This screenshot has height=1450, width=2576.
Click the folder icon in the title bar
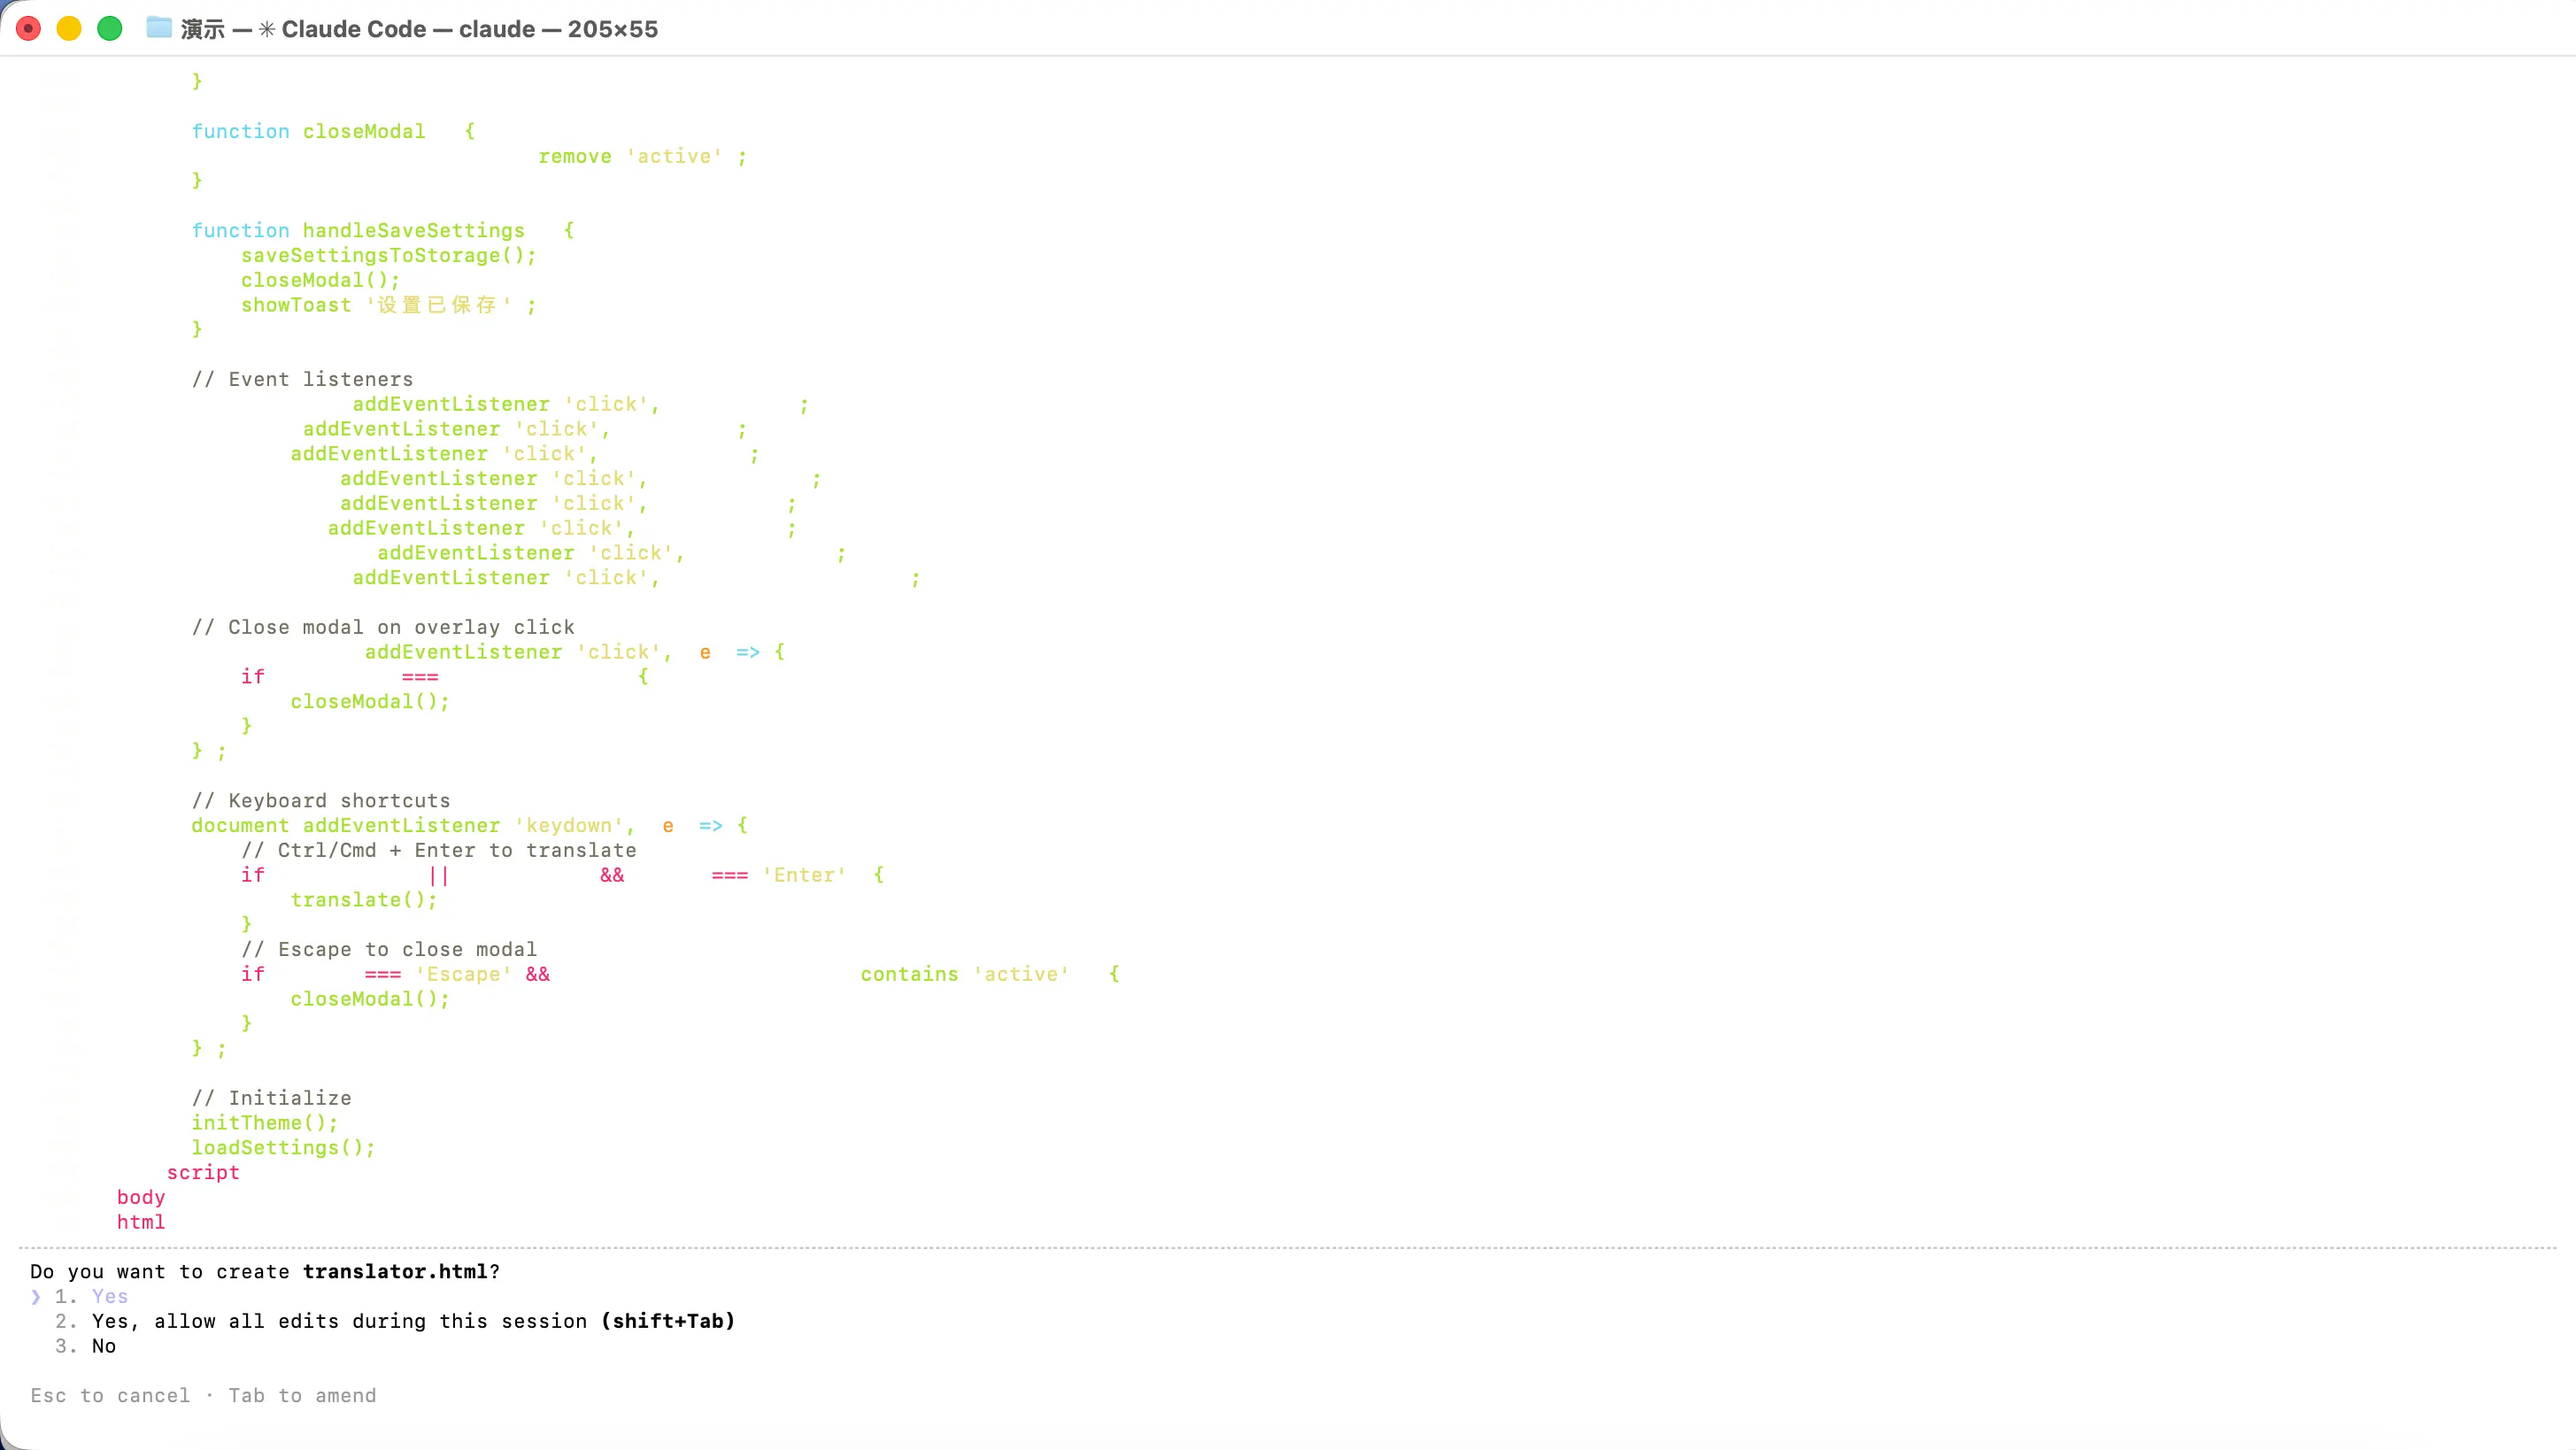pyautogui.click(x=159, y=28)
